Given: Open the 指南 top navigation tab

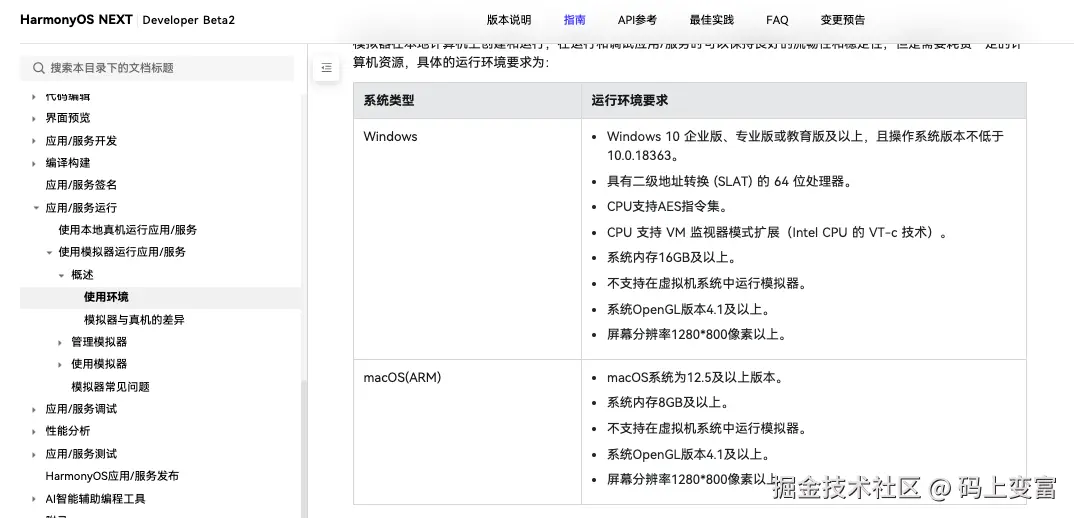Looking at the screenshot, I should pyautogui.click(x=574, y=20).
